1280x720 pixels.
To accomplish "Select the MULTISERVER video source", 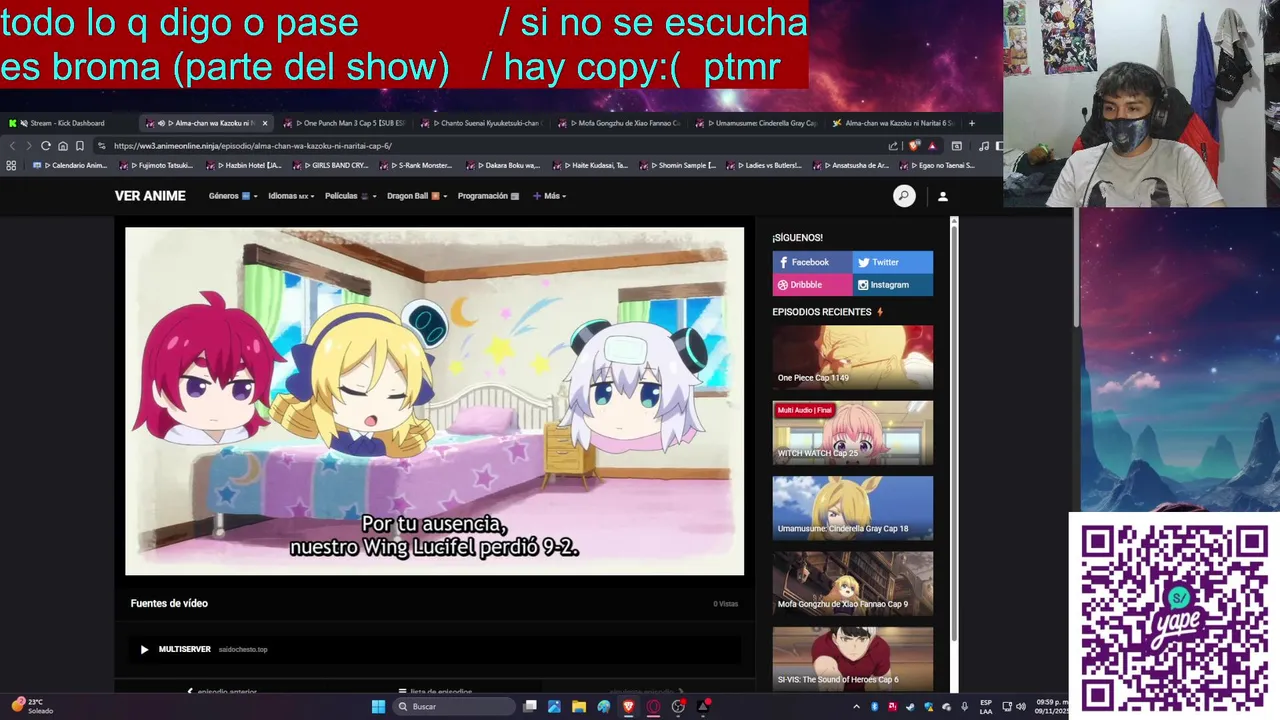I will click(x=434, y=649).
